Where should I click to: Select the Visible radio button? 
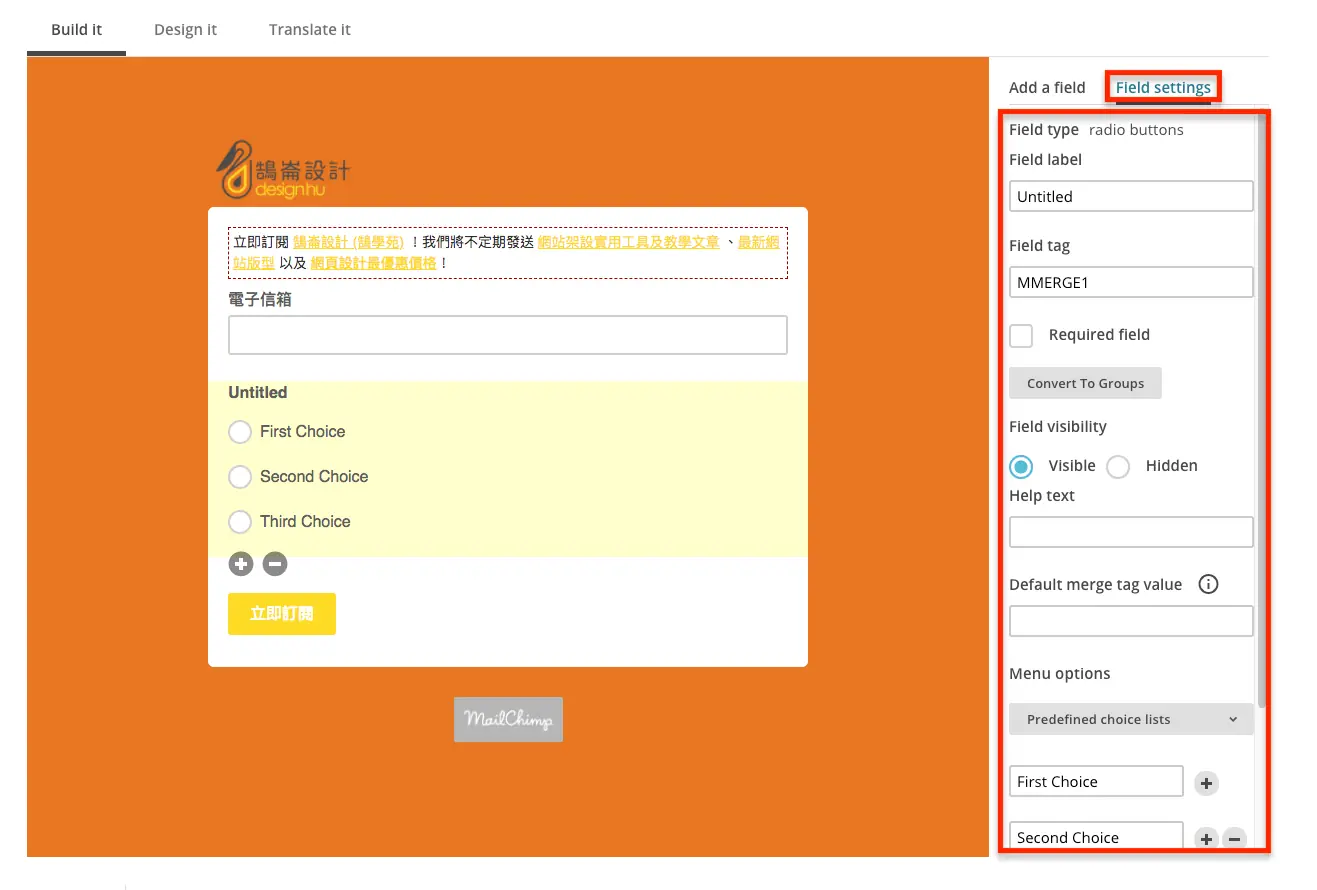point(1021,466)
